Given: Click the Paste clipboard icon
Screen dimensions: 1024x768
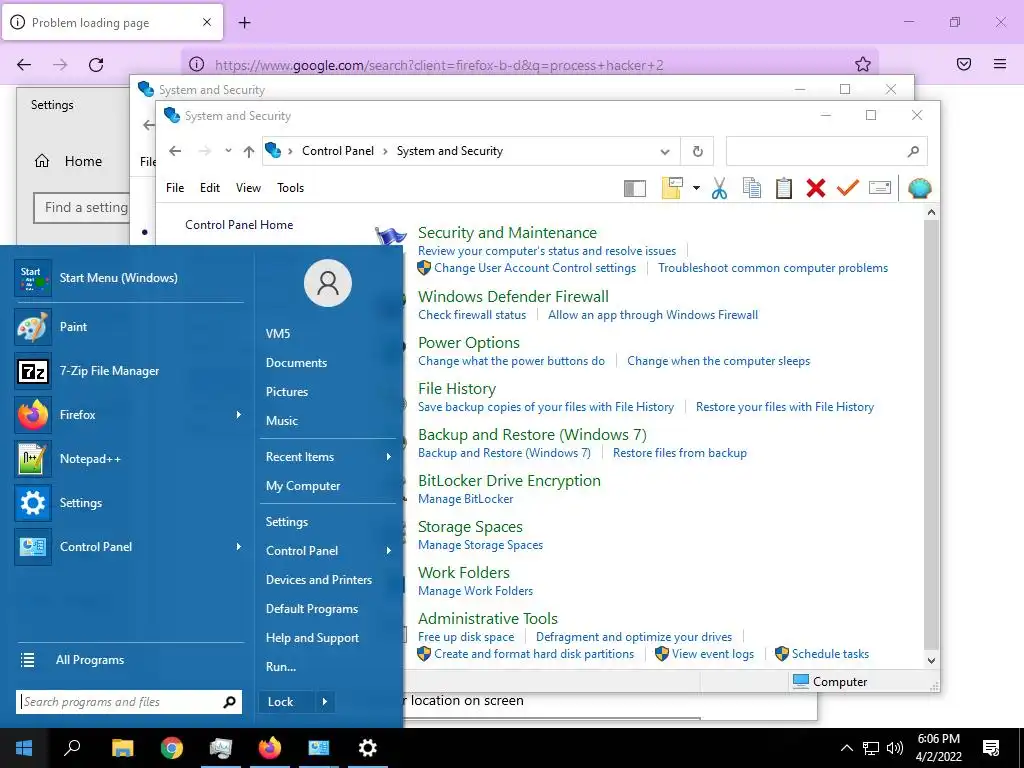Looking at the screenshot, I should pyautogui.click(x=784, y=188).
